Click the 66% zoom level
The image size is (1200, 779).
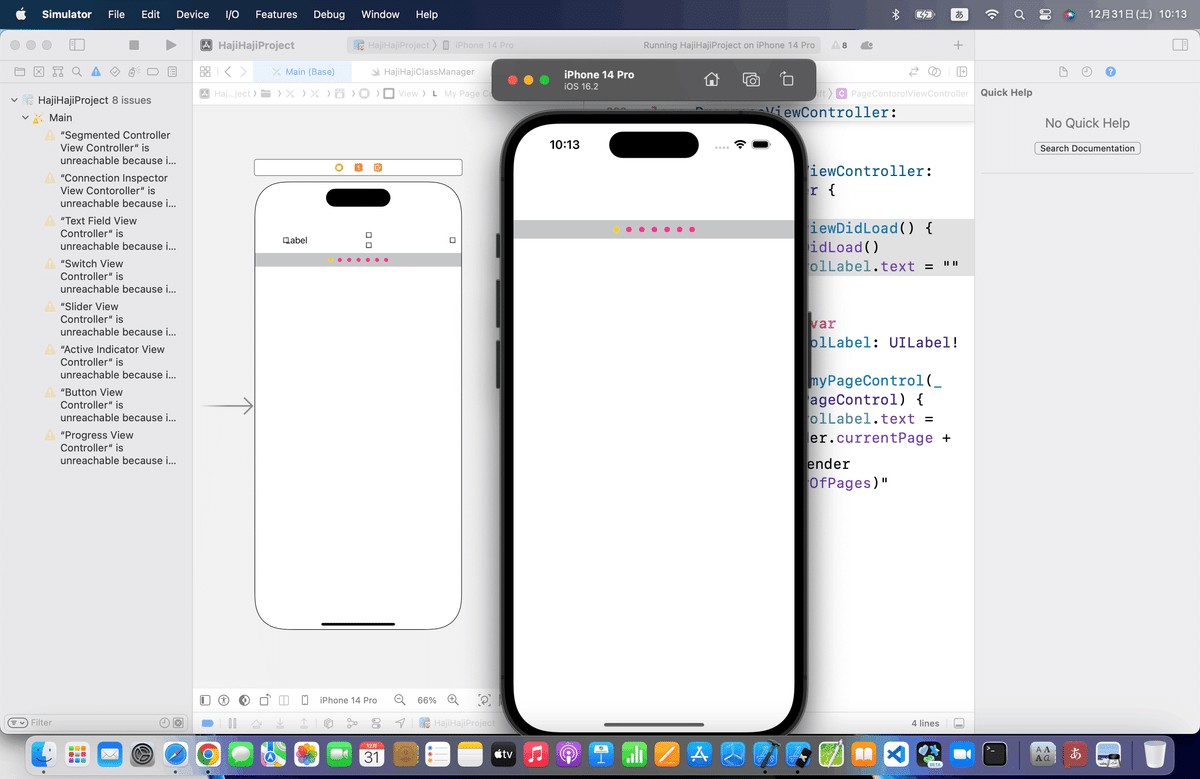pyautogui.click(x=427, y=700)
